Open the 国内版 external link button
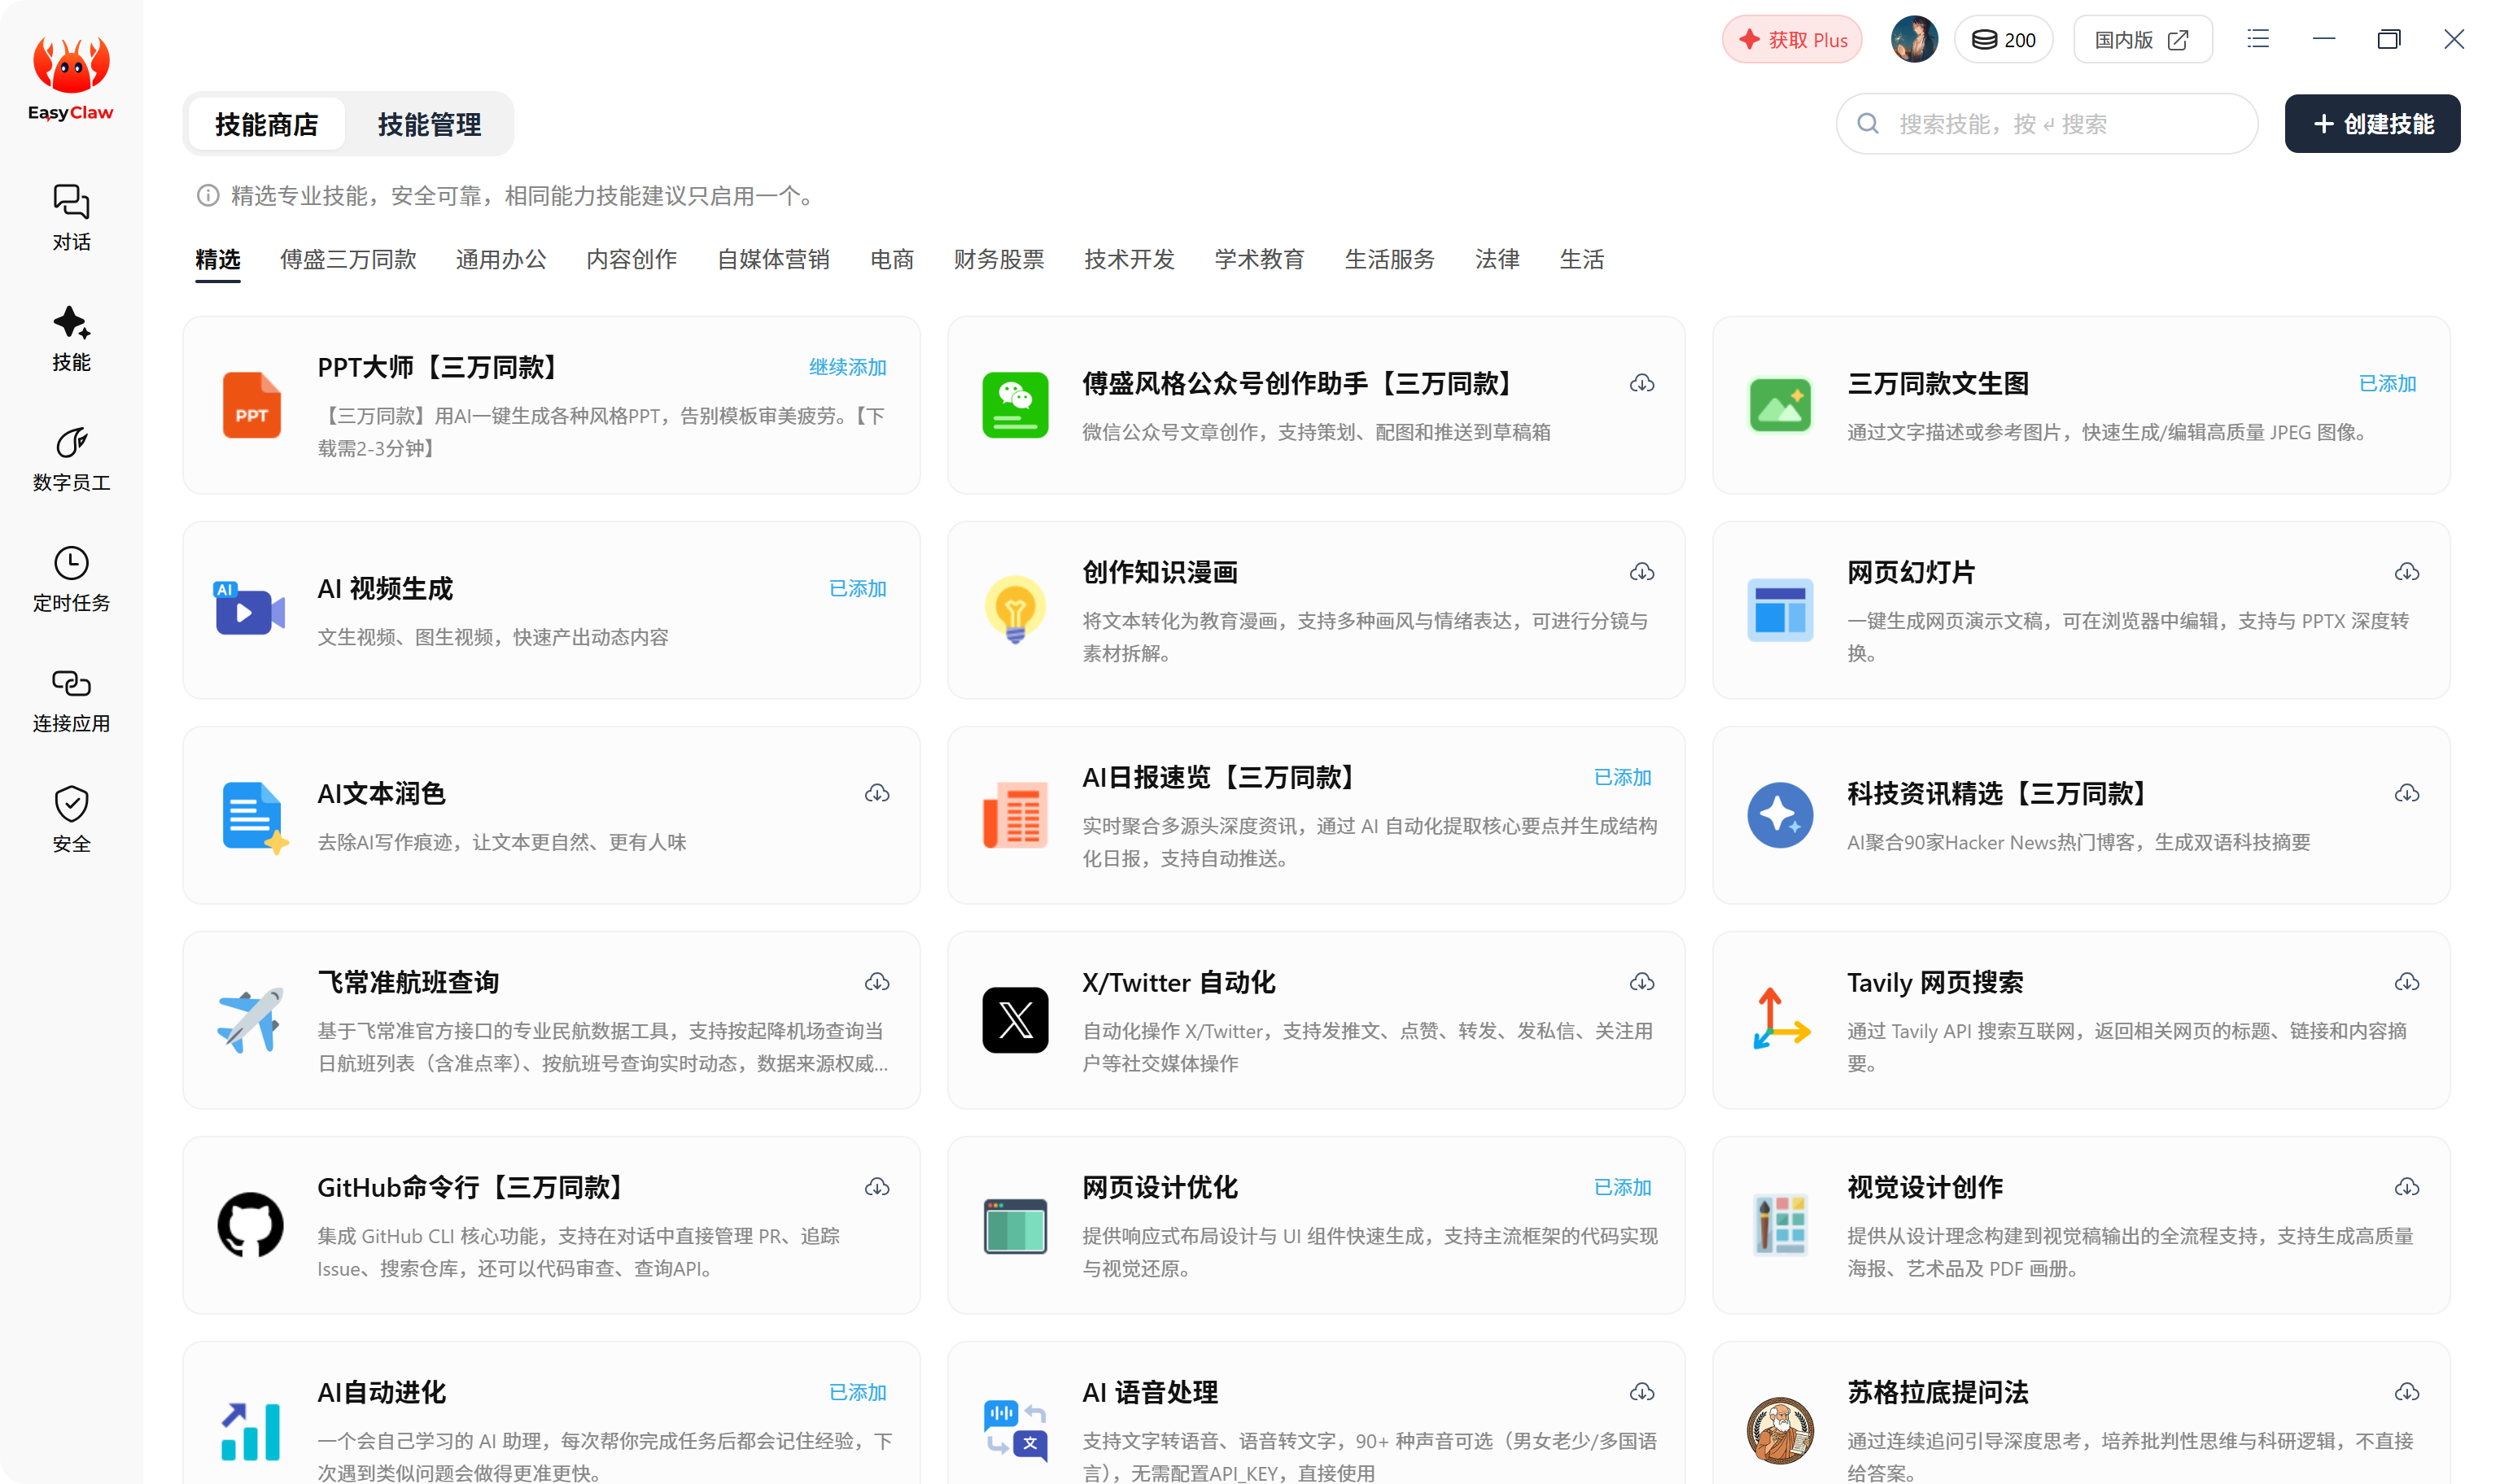 coord(2142,40)
